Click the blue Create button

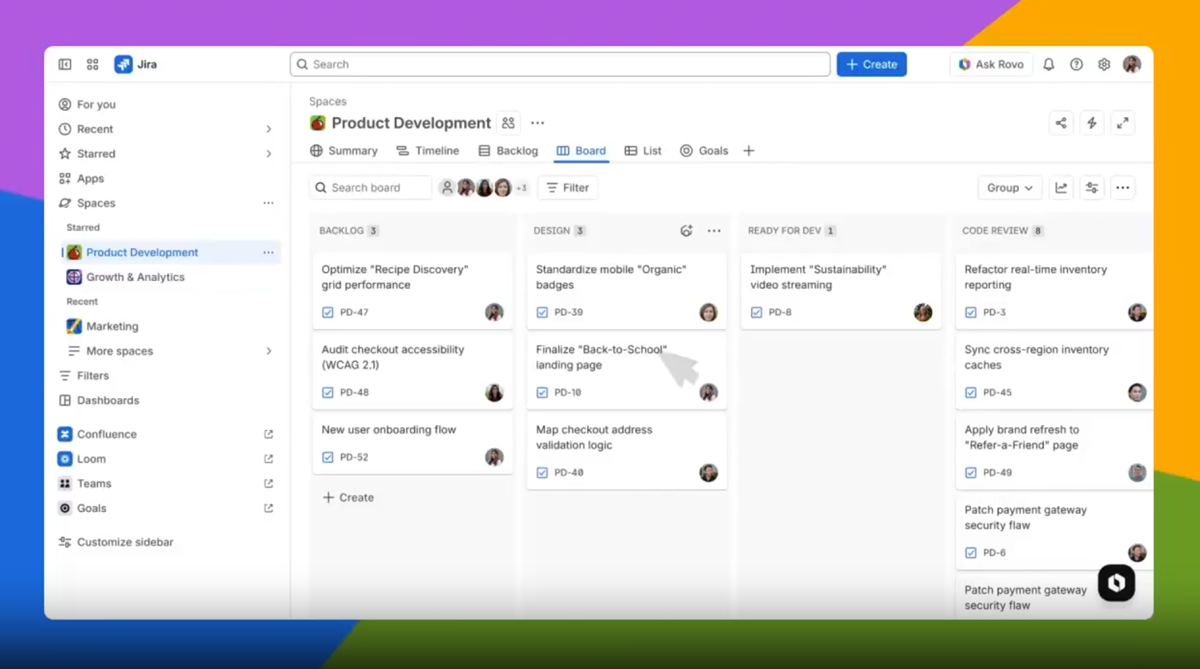[x=871, y=64]
